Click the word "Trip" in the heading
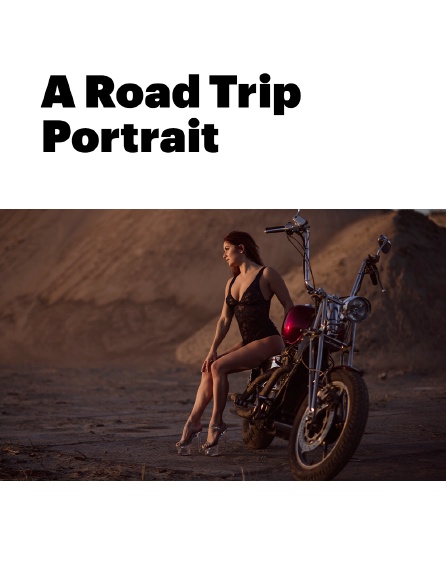Screen dimensions: 446x588 pos(255,94)
